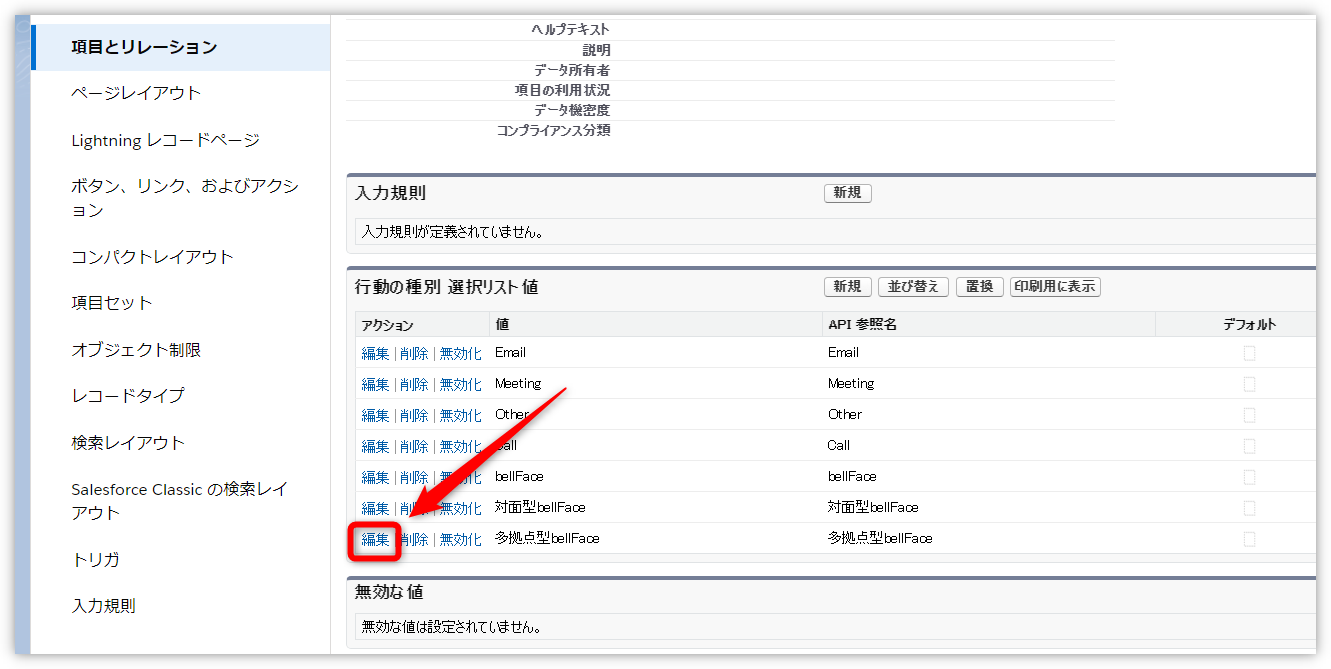The image size is (1331, 669).
Task: Click 無効化 link for Other row
Action: (x=460, y=415)
